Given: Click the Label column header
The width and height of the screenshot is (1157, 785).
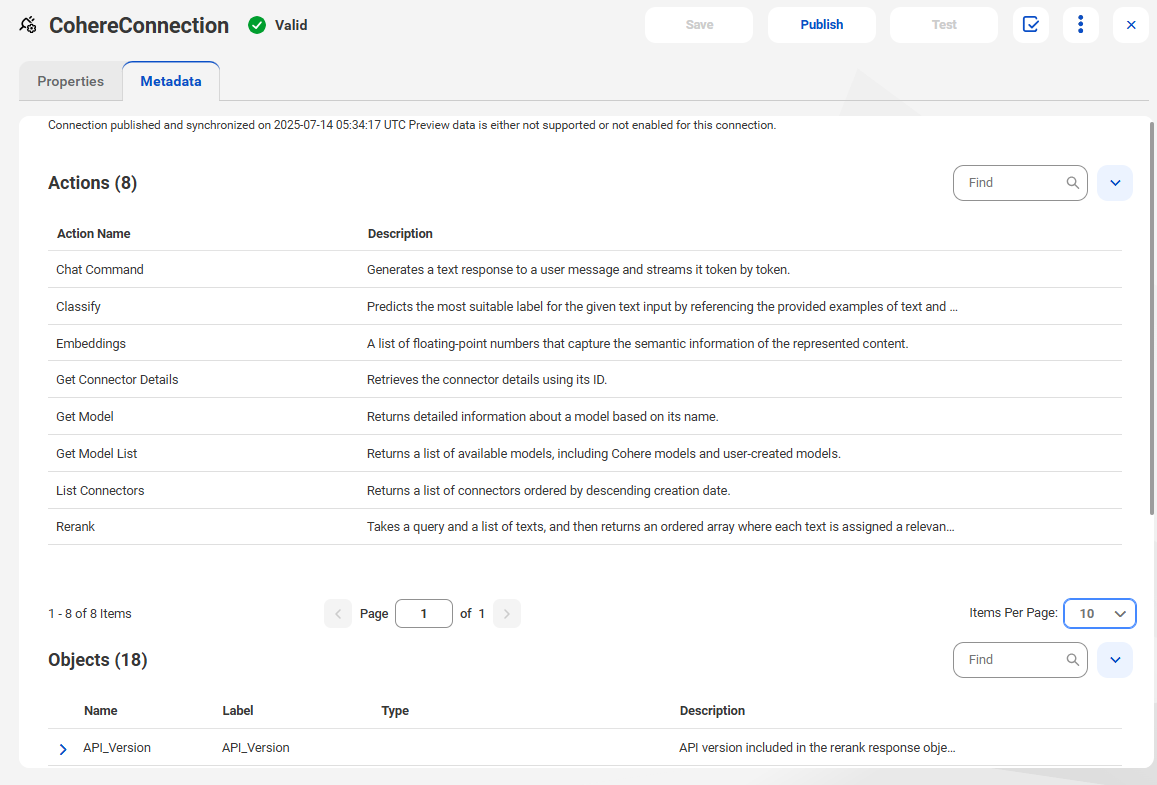Looking at the screenshot, I should [x=238, y=710].
